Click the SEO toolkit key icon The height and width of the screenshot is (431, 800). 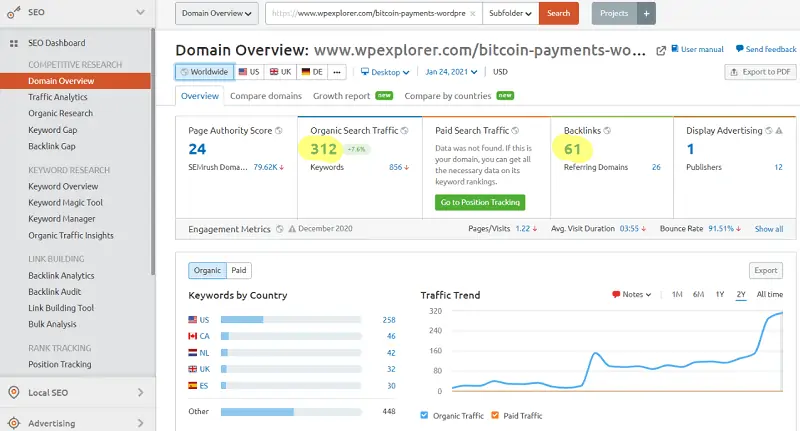coord(13,13)
